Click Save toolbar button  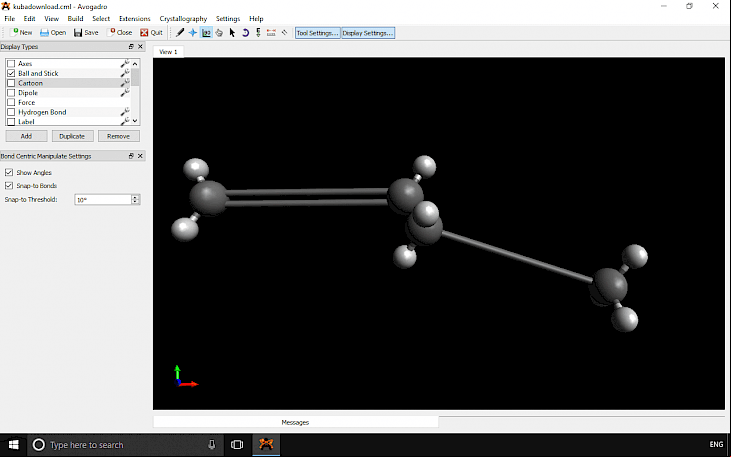tap(86, 33)
